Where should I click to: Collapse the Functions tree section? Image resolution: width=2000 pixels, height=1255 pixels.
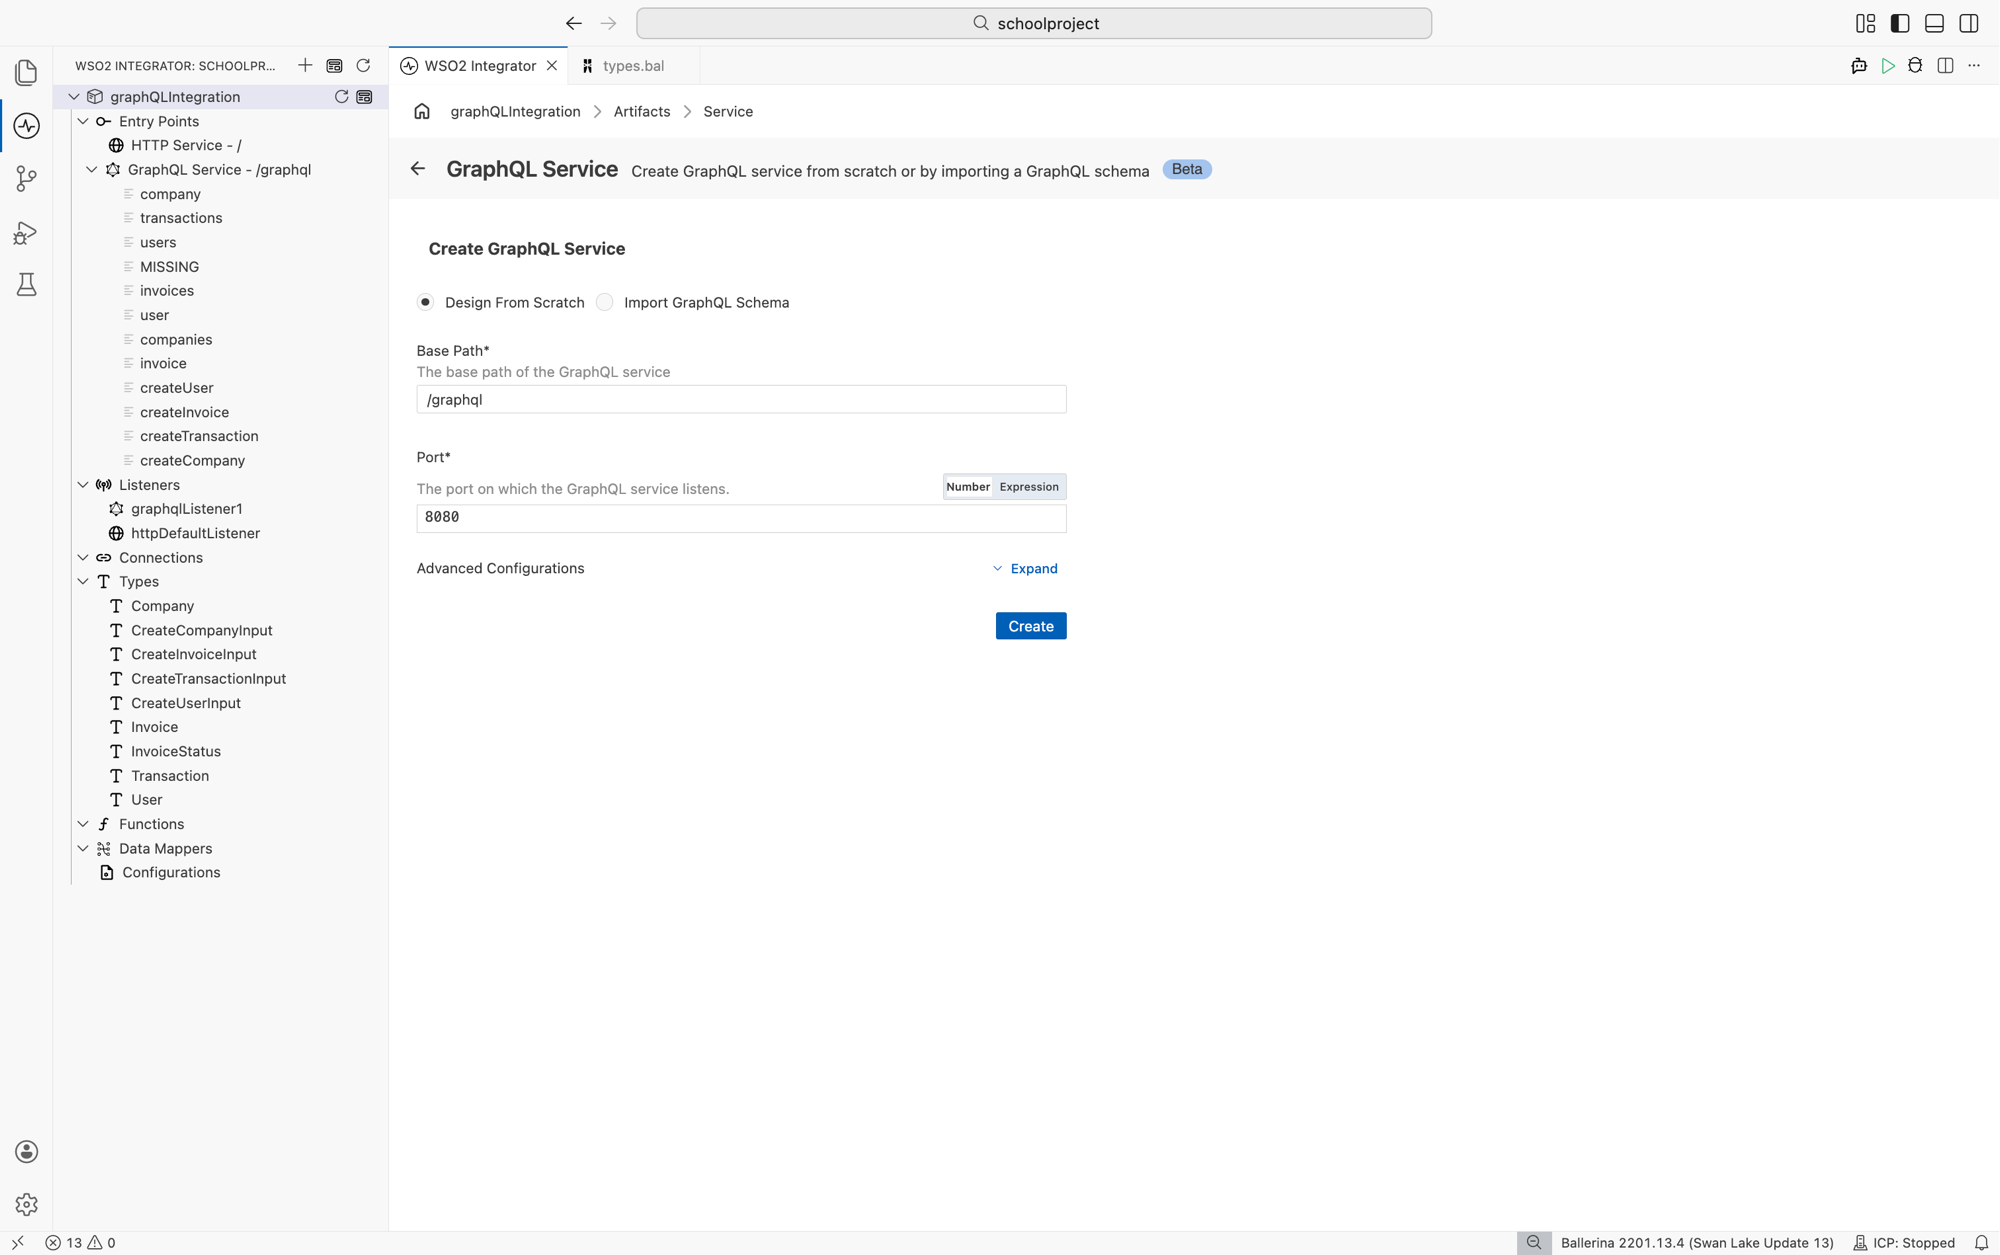coord(83,824)
